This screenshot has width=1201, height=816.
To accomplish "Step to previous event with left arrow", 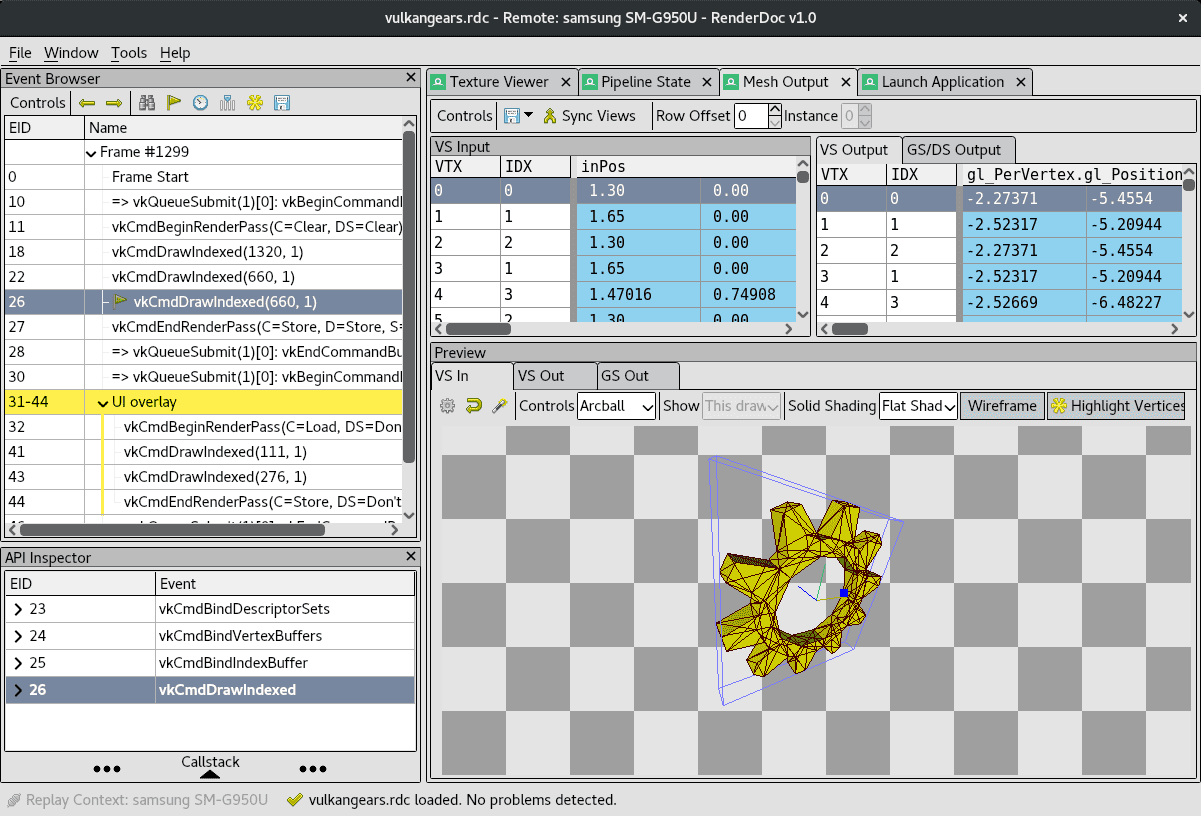I will tap(87, 103).
